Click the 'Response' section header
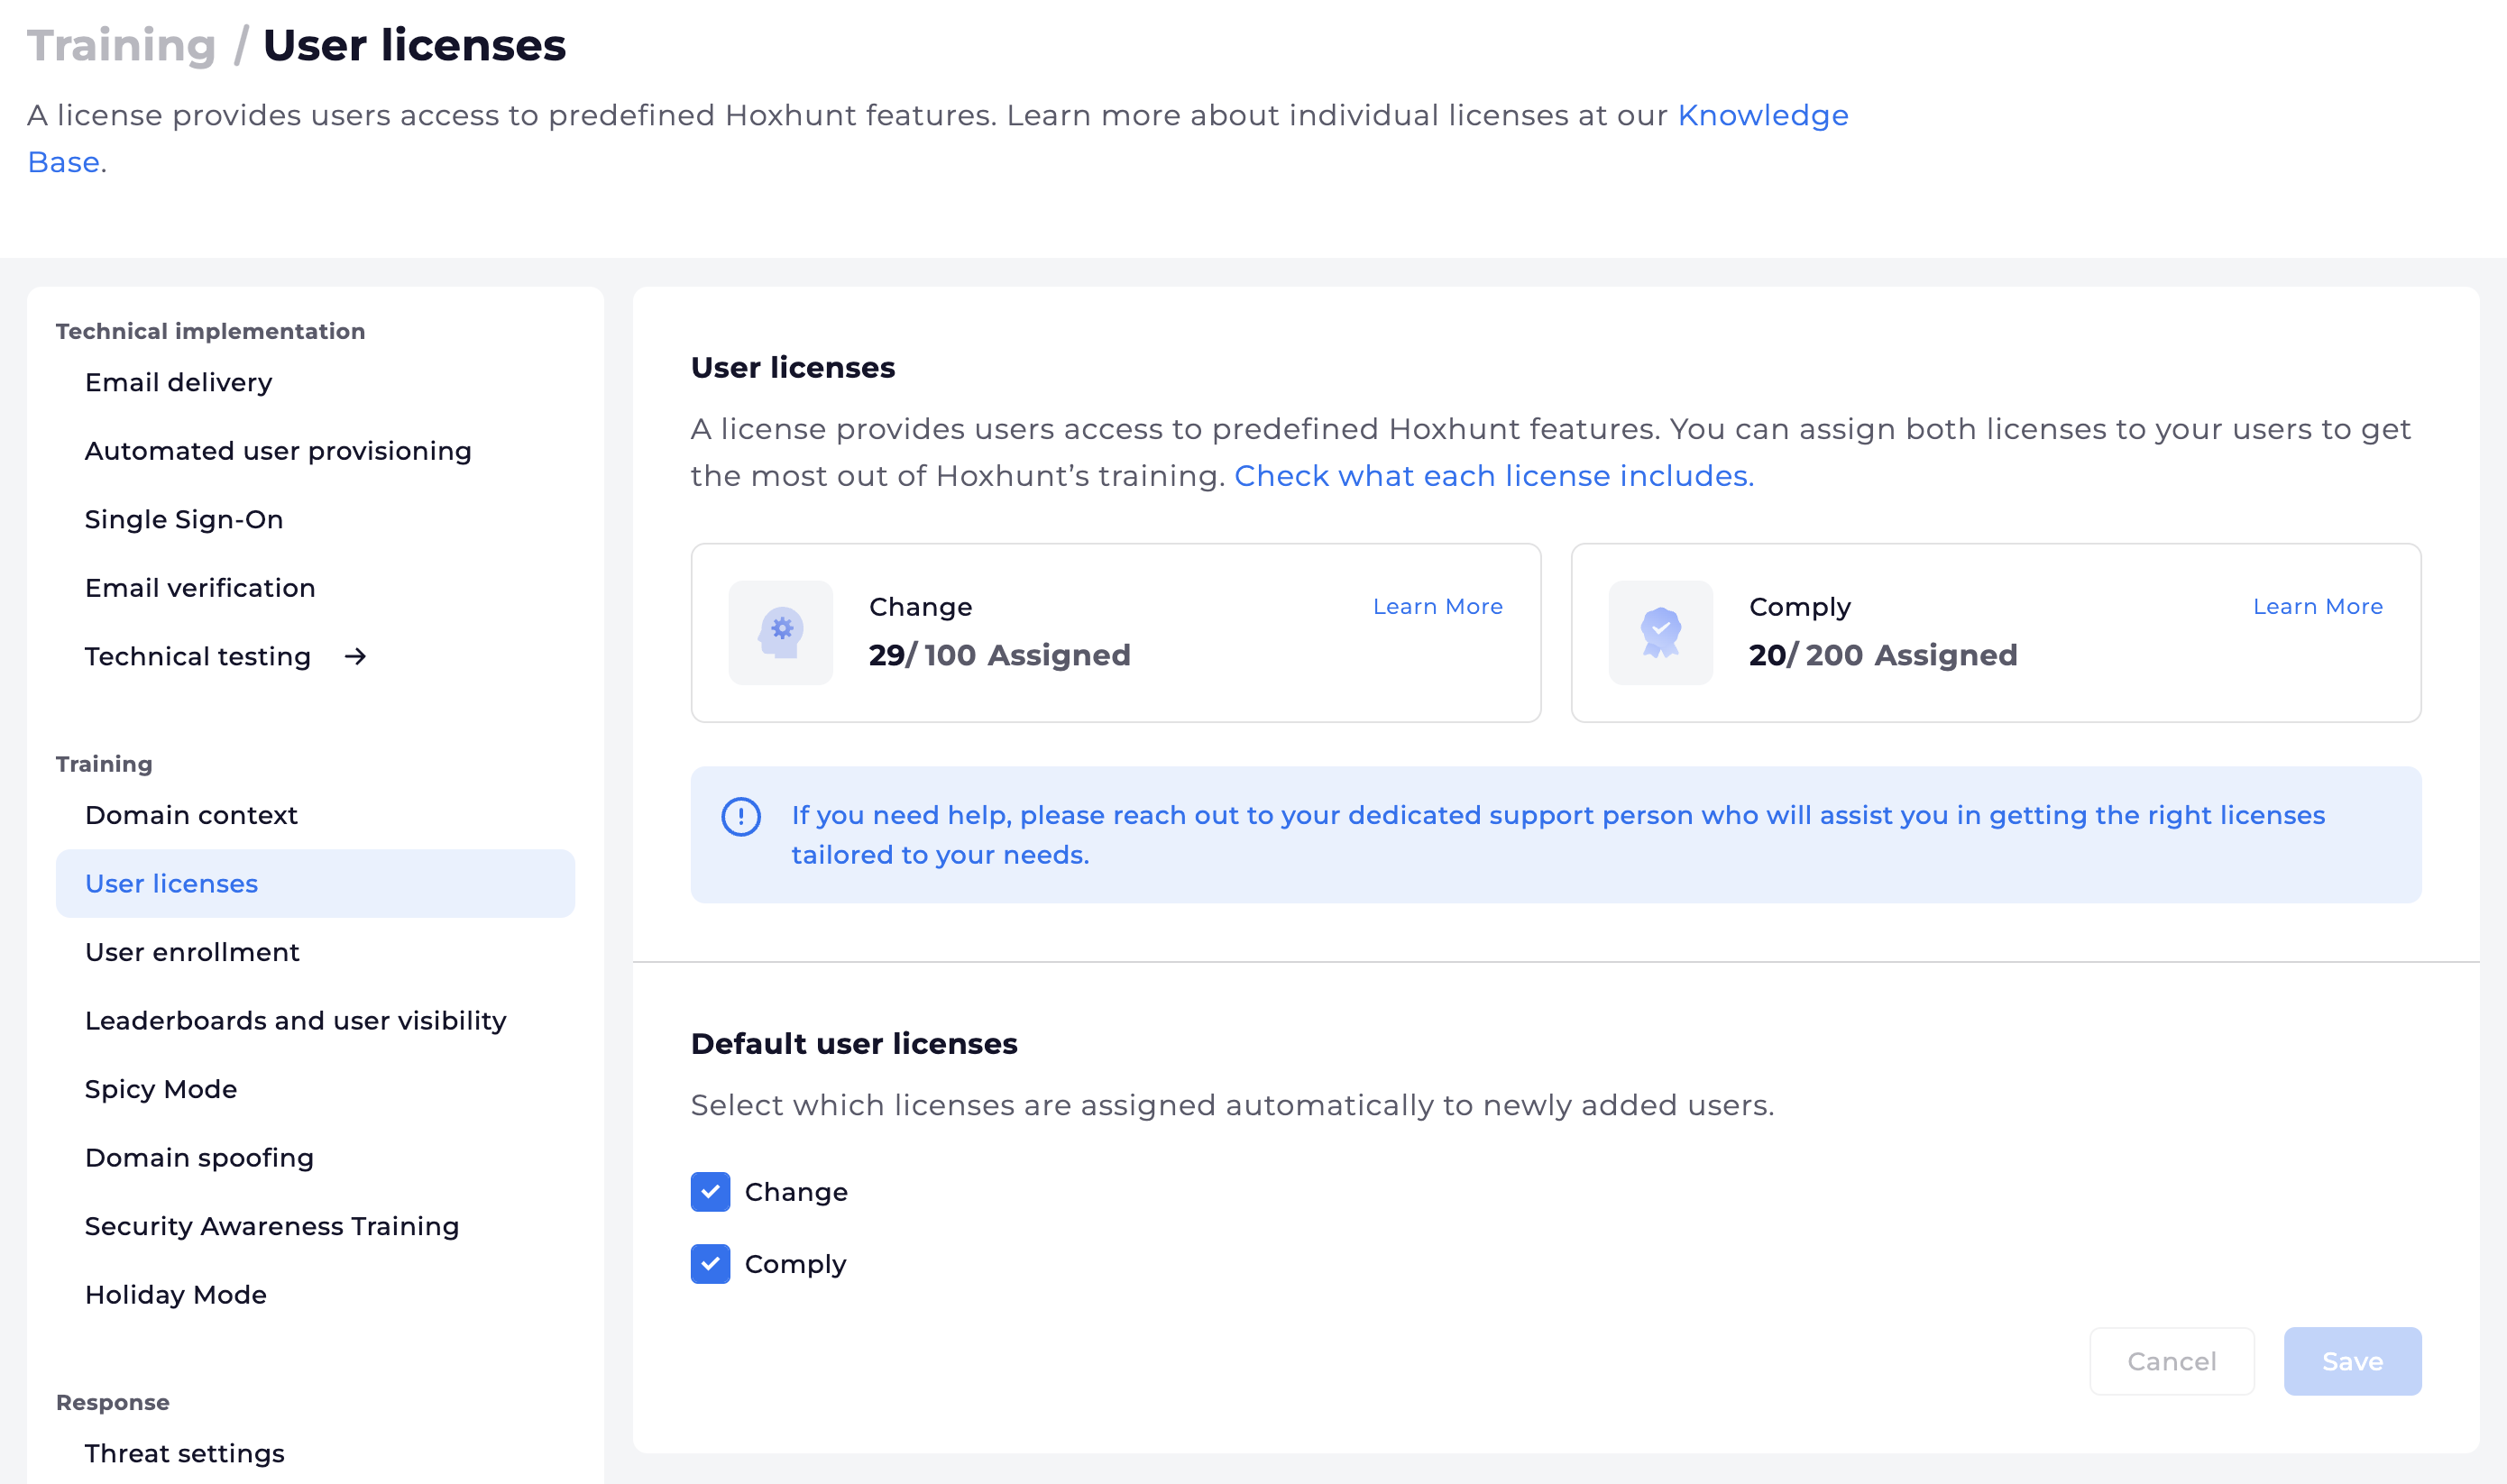Screen dimensions: 2507x1484 pos(112,1402)
